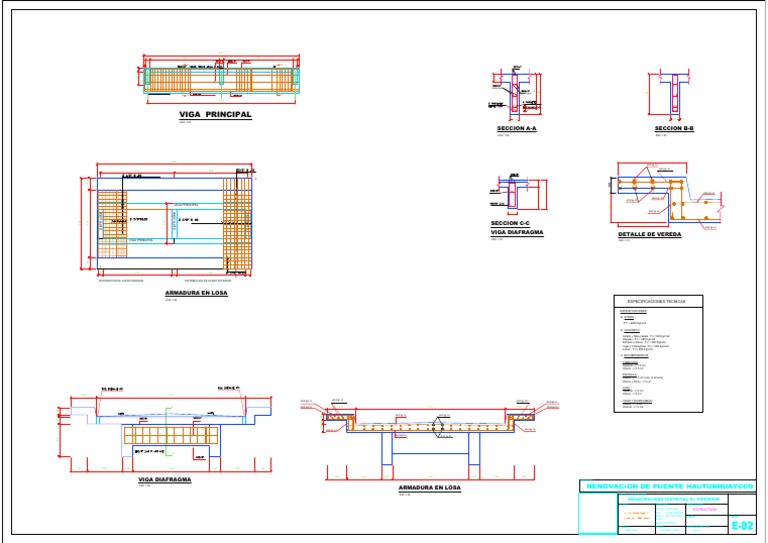The height and width of the screenshot is (543, 768).
Task: Select the slab cross-section drawing with piers
Action: tap(430, 439)
